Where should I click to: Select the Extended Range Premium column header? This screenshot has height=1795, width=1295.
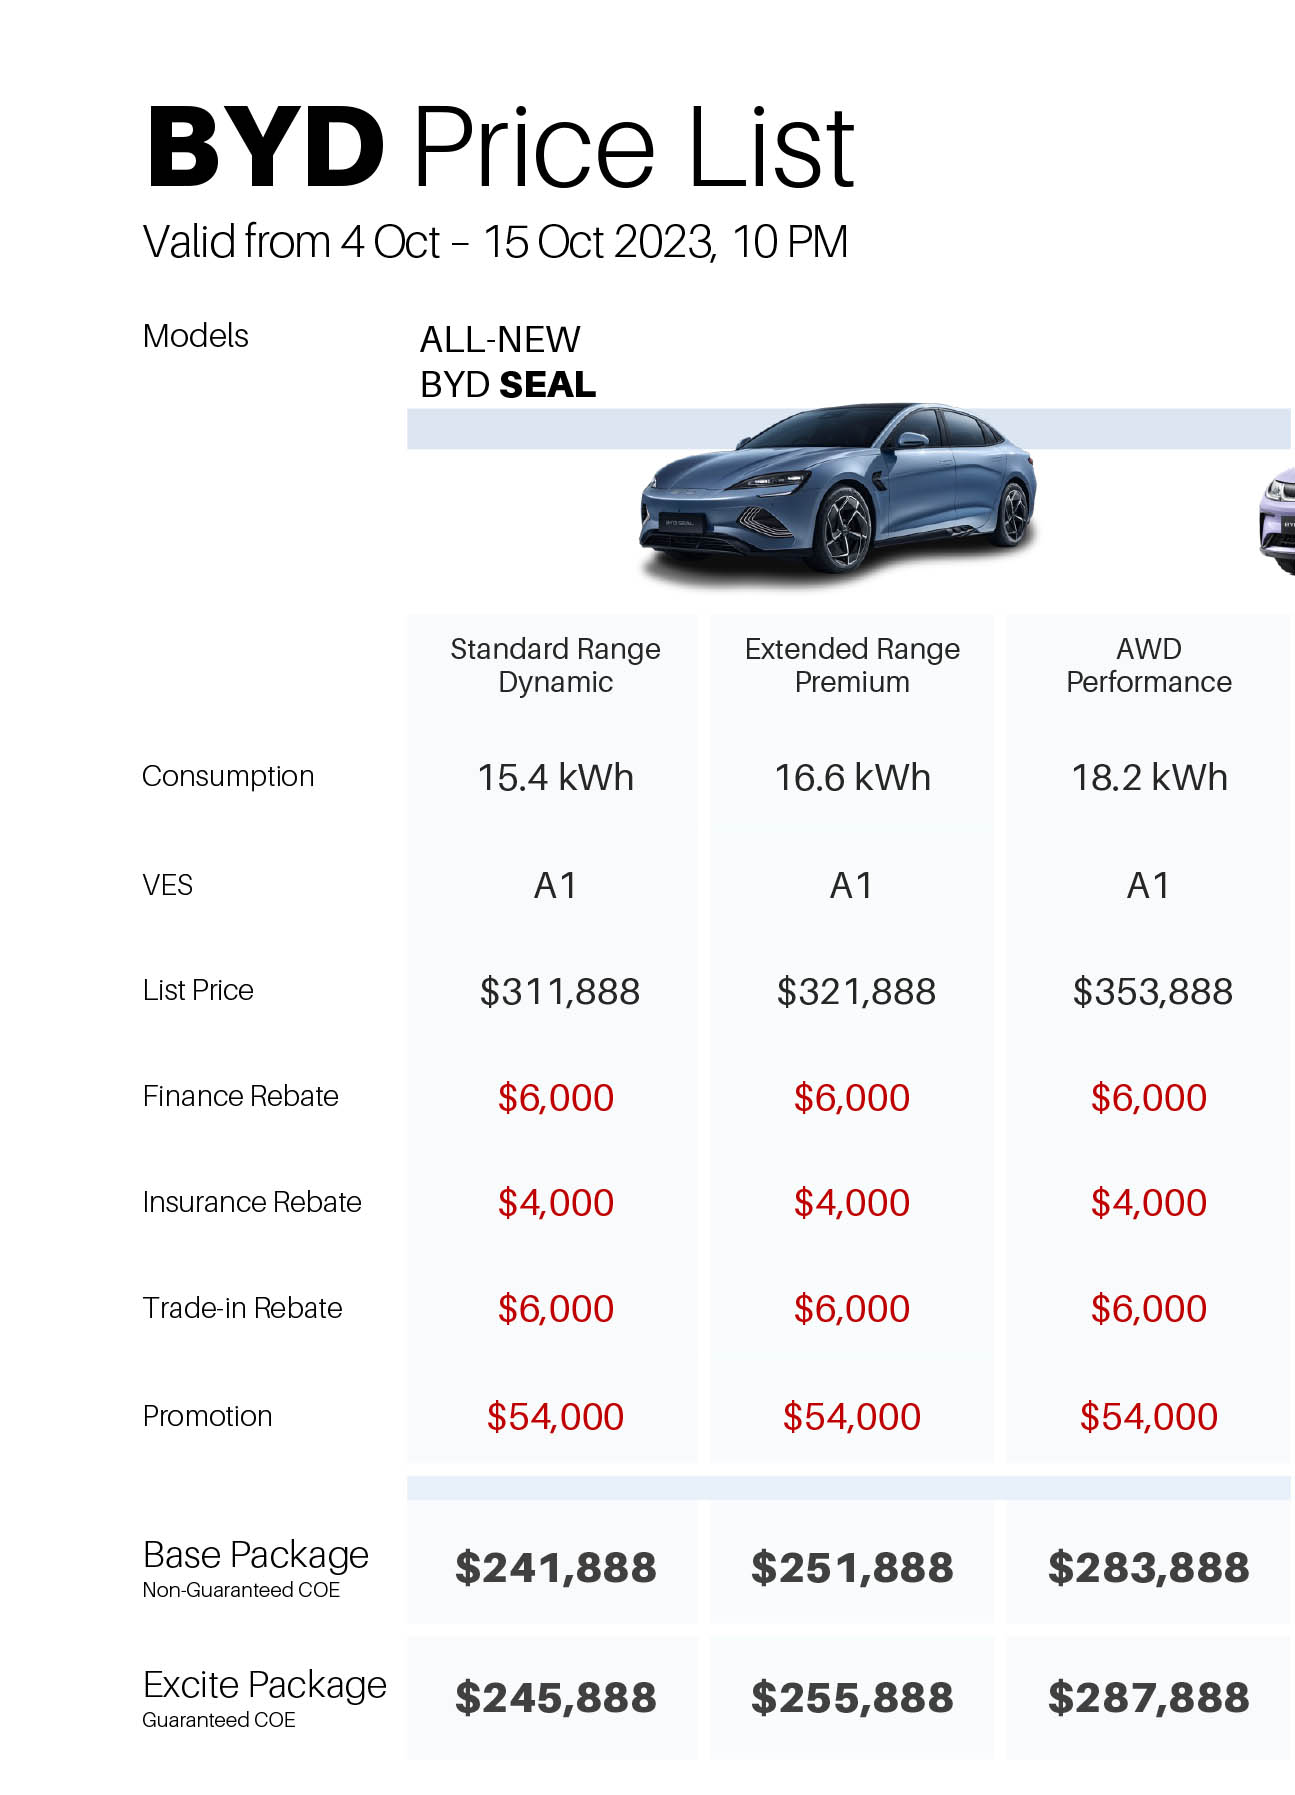pyautogui.click(x=852, y=665)
